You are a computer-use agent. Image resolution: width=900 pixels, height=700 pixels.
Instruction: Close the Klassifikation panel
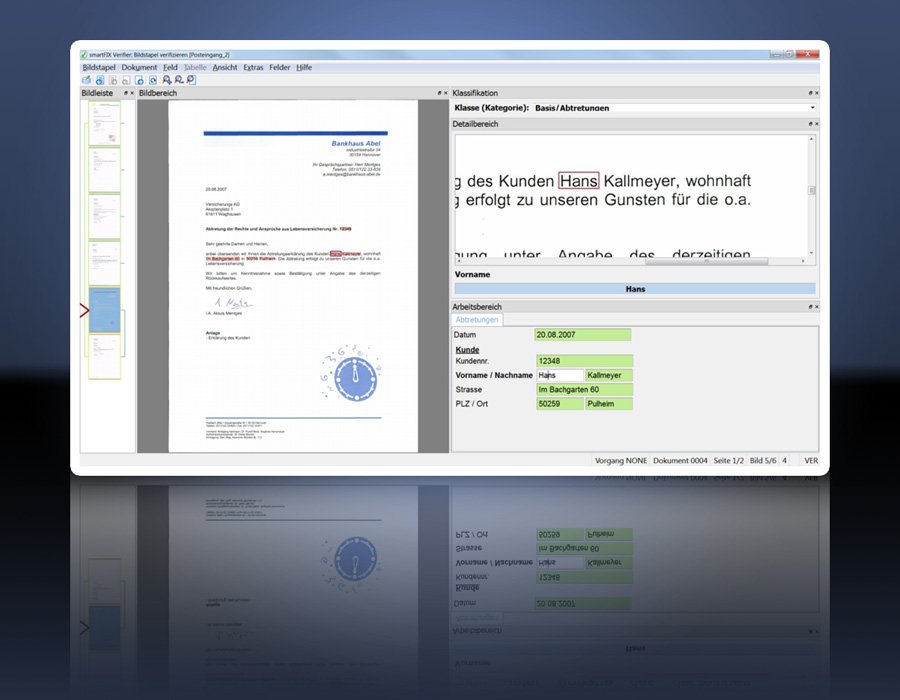817,93
